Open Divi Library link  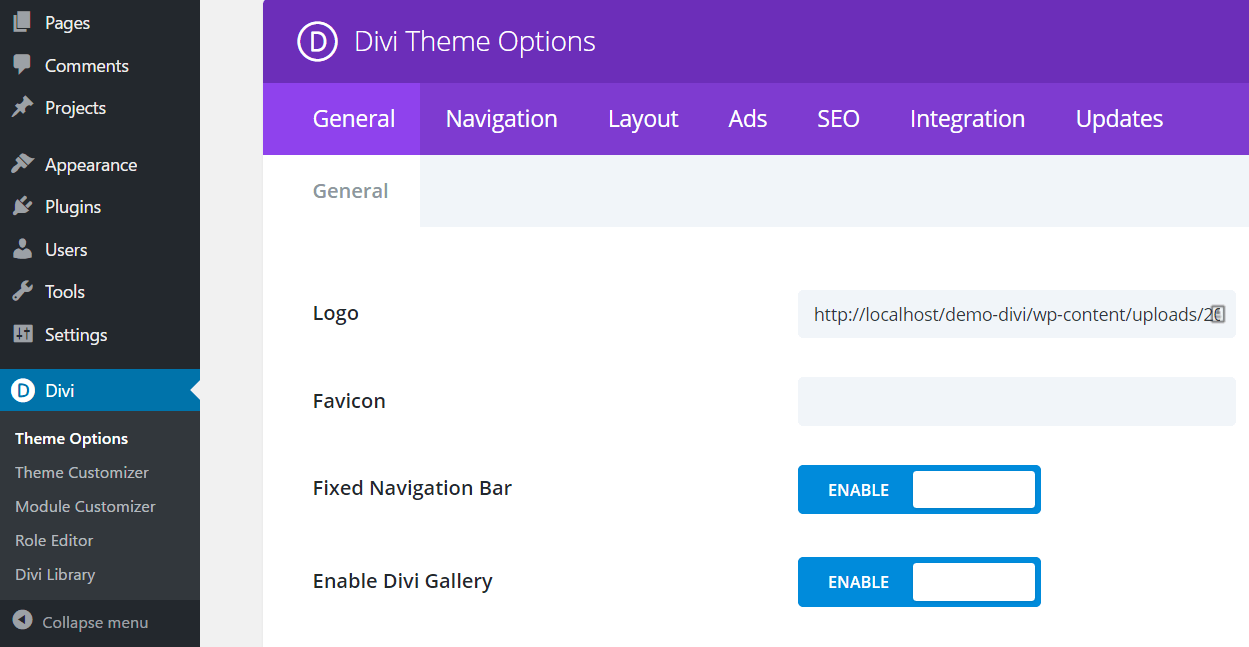(x=55, y=574)
